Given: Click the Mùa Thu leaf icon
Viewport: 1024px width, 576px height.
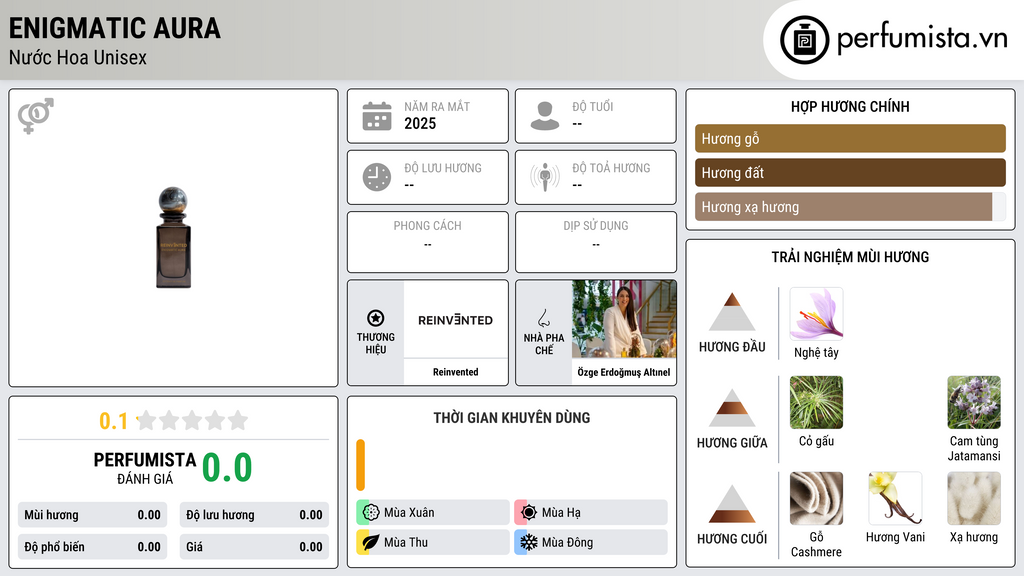Looking at the screenshot, I should pyautogui.click(x=371, y=542).
